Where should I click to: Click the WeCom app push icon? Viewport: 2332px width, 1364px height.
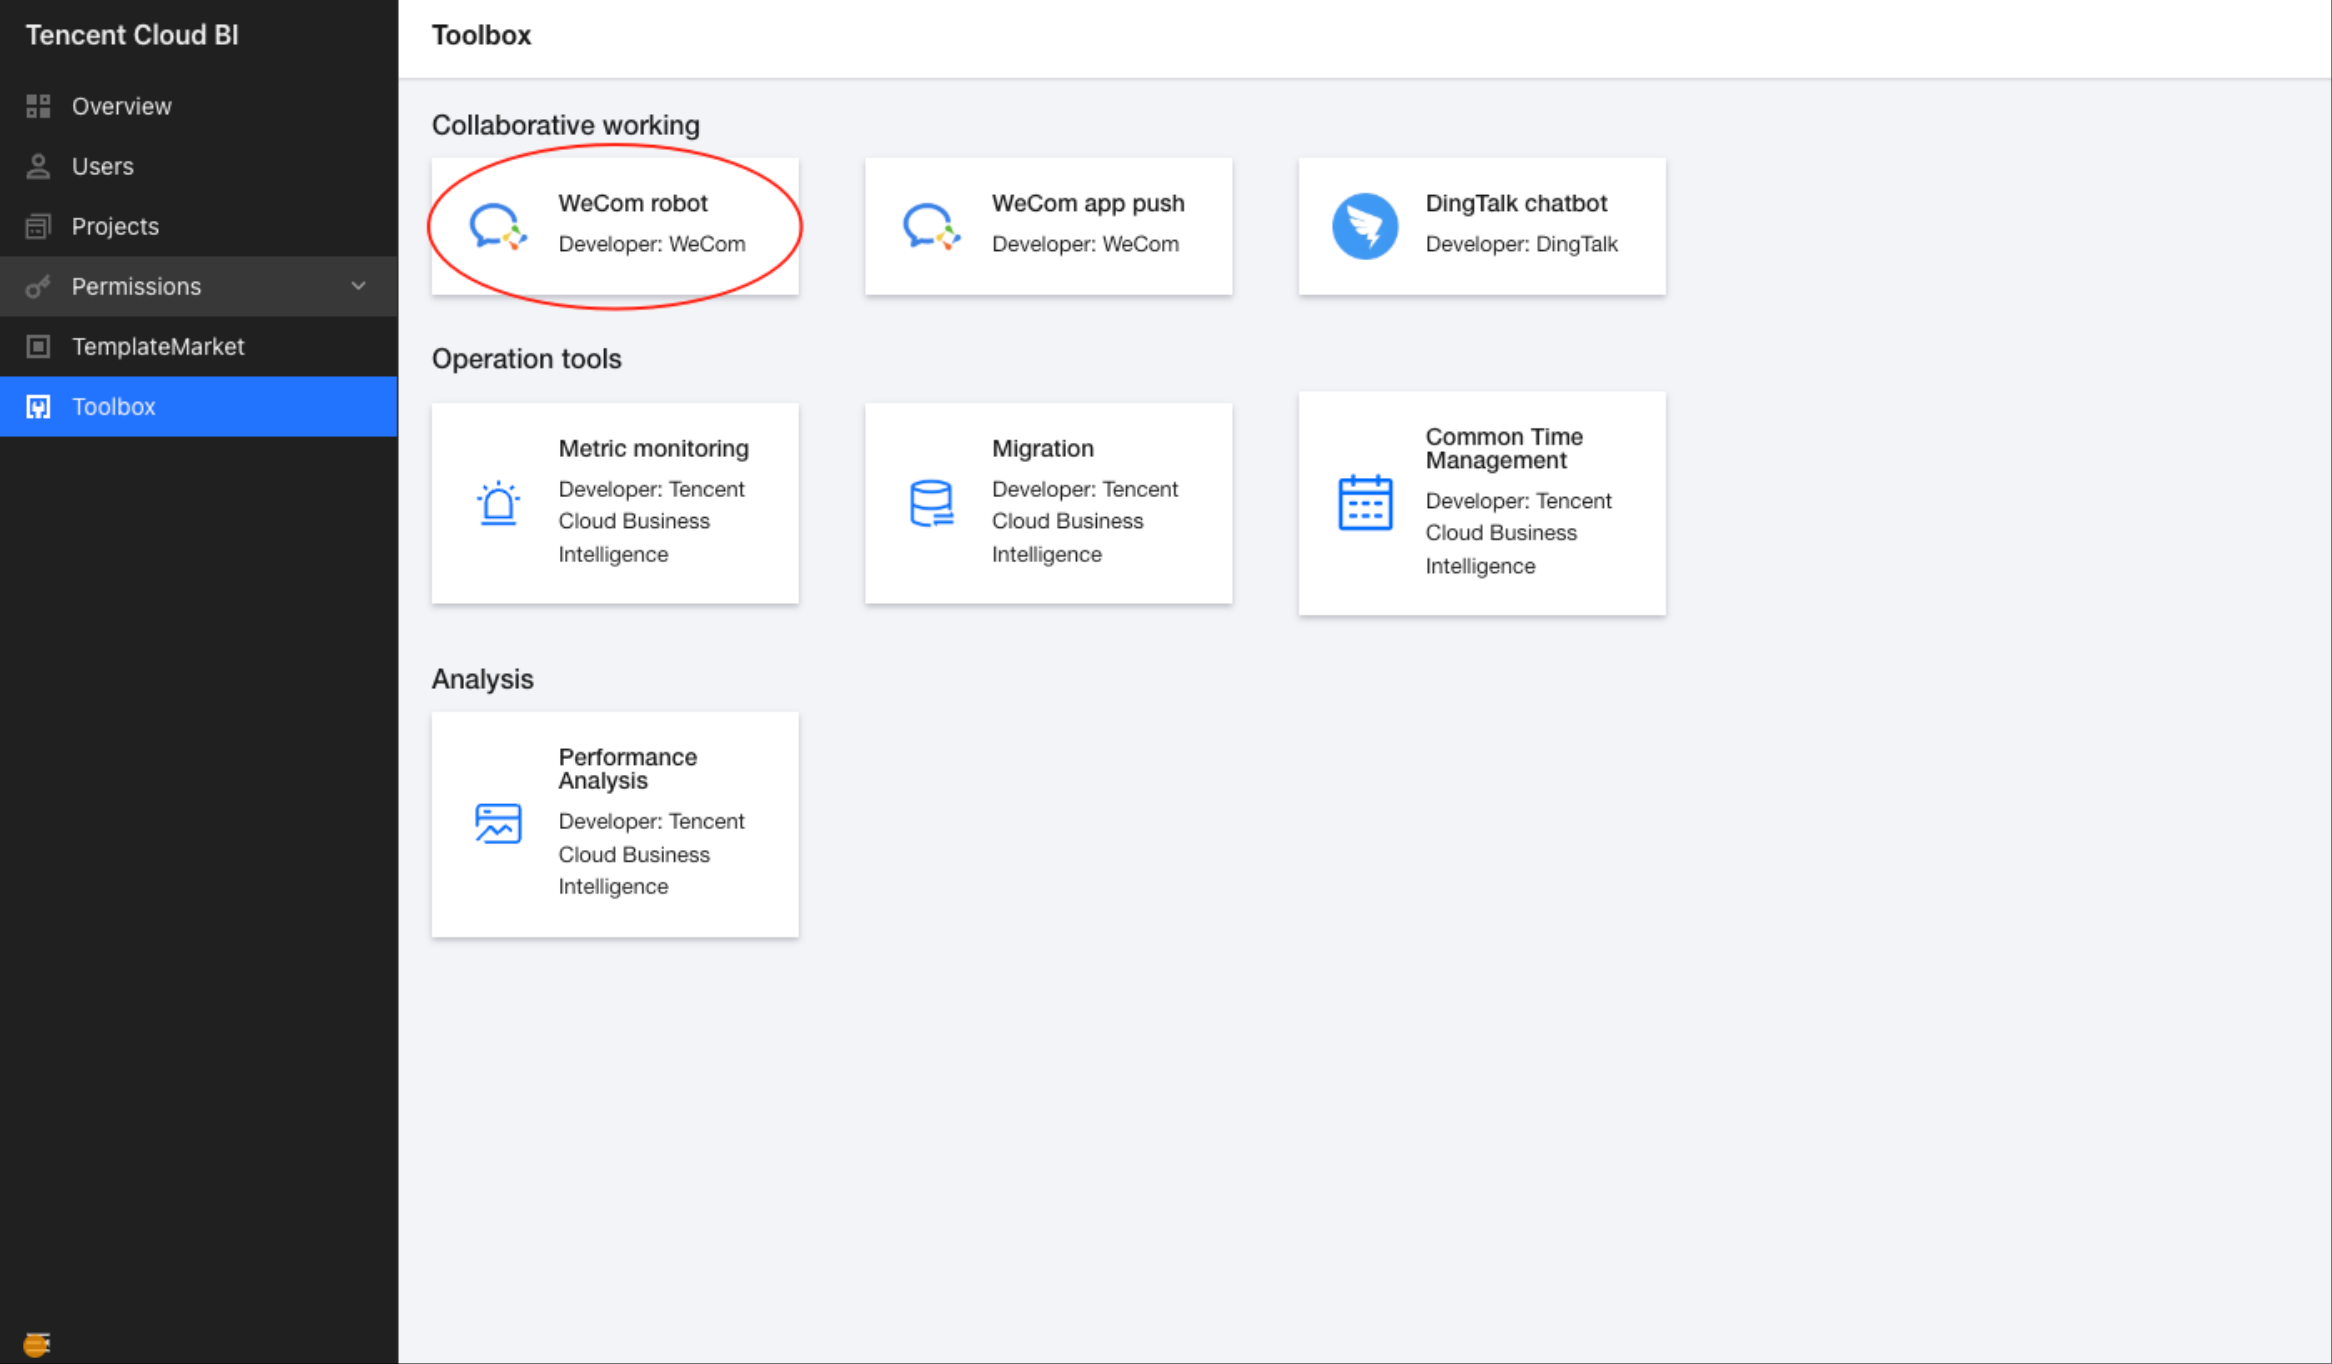[930, 226]
